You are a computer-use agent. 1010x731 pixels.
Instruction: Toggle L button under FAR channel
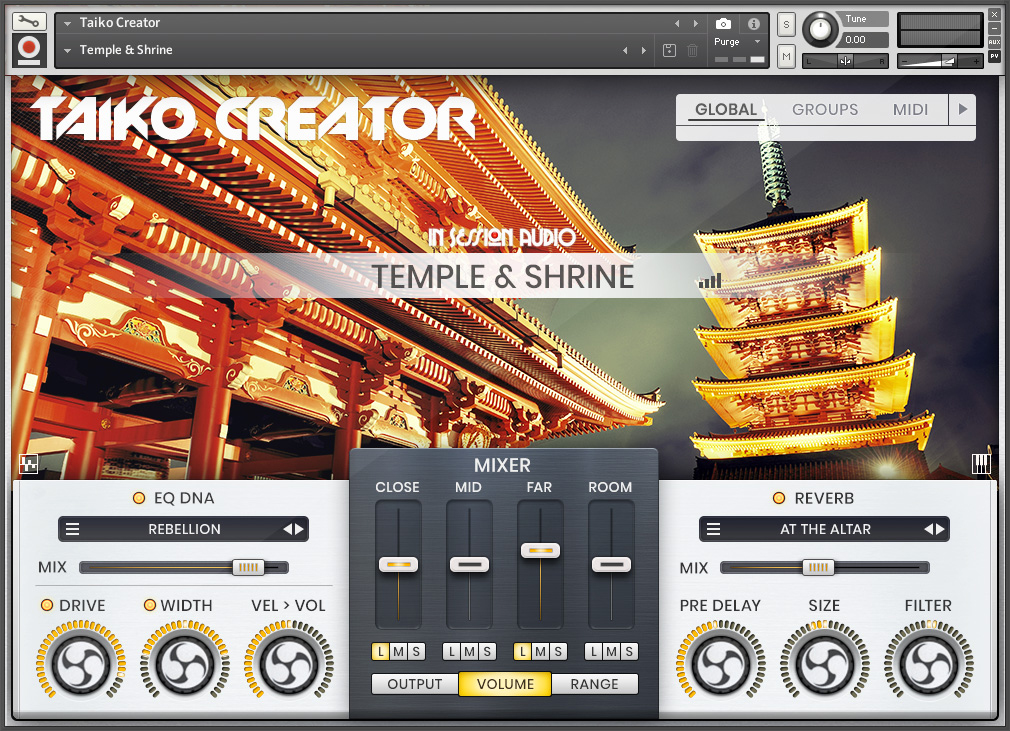pos(522,652)
